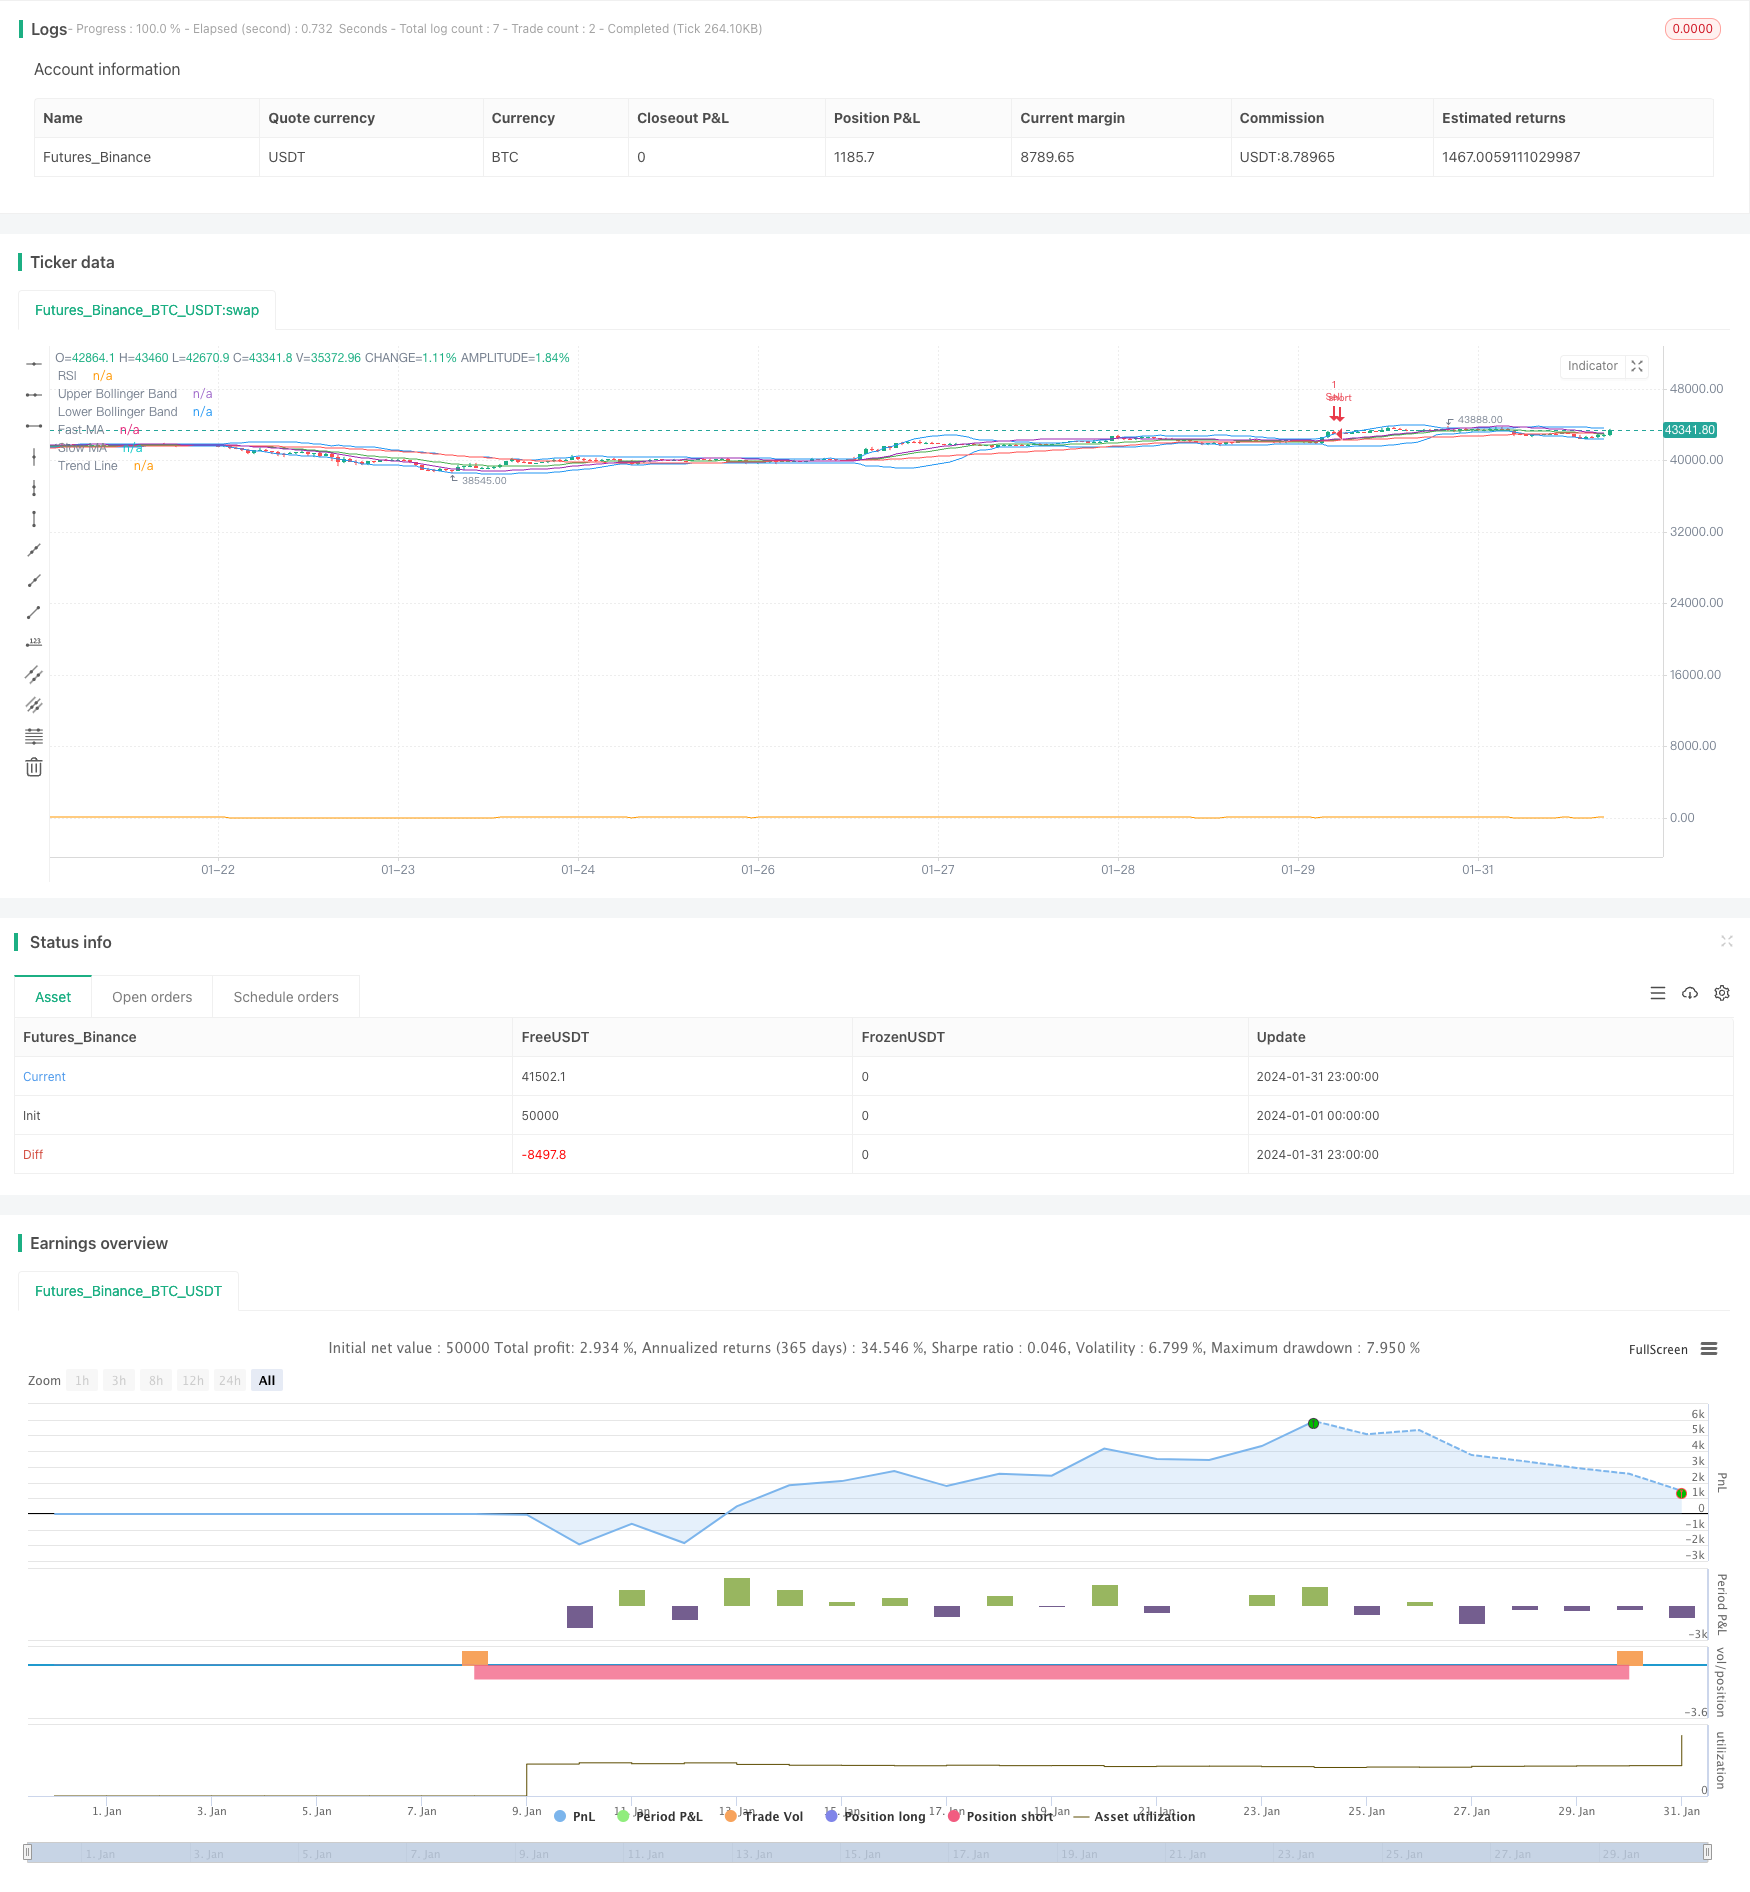Click the Lower Bollinger Band legend label
1750x1892 pixels.
click(117, 412)
